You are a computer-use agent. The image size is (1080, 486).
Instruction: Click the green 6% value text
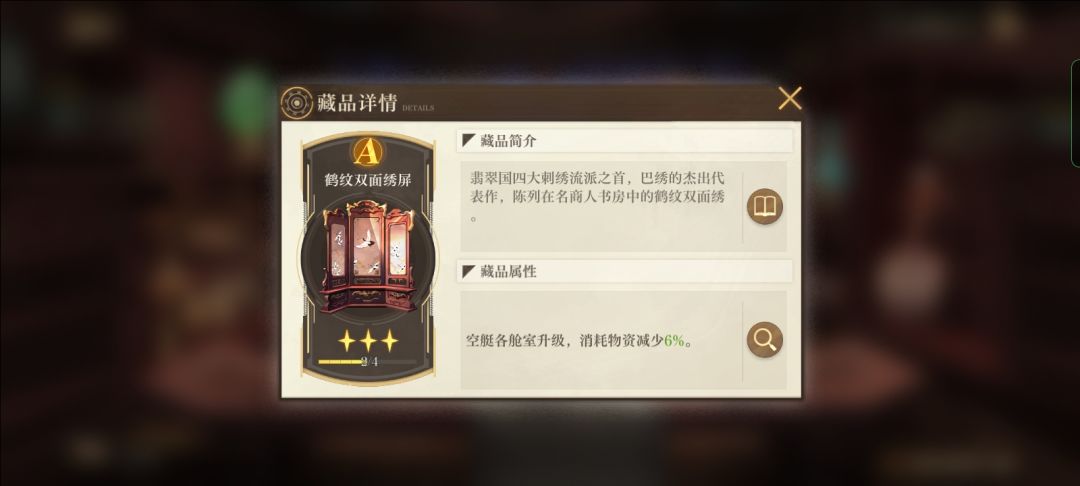coord(674,341)
